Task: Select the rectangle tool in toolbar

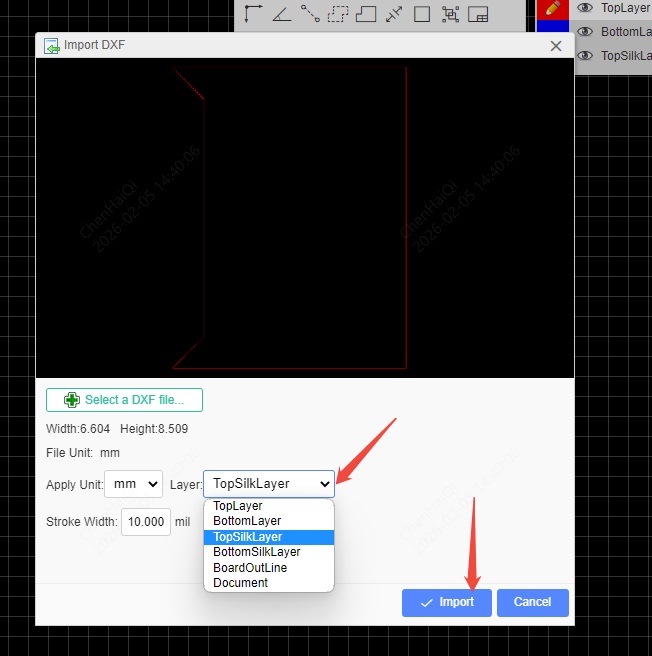Action: click(422, 14)
